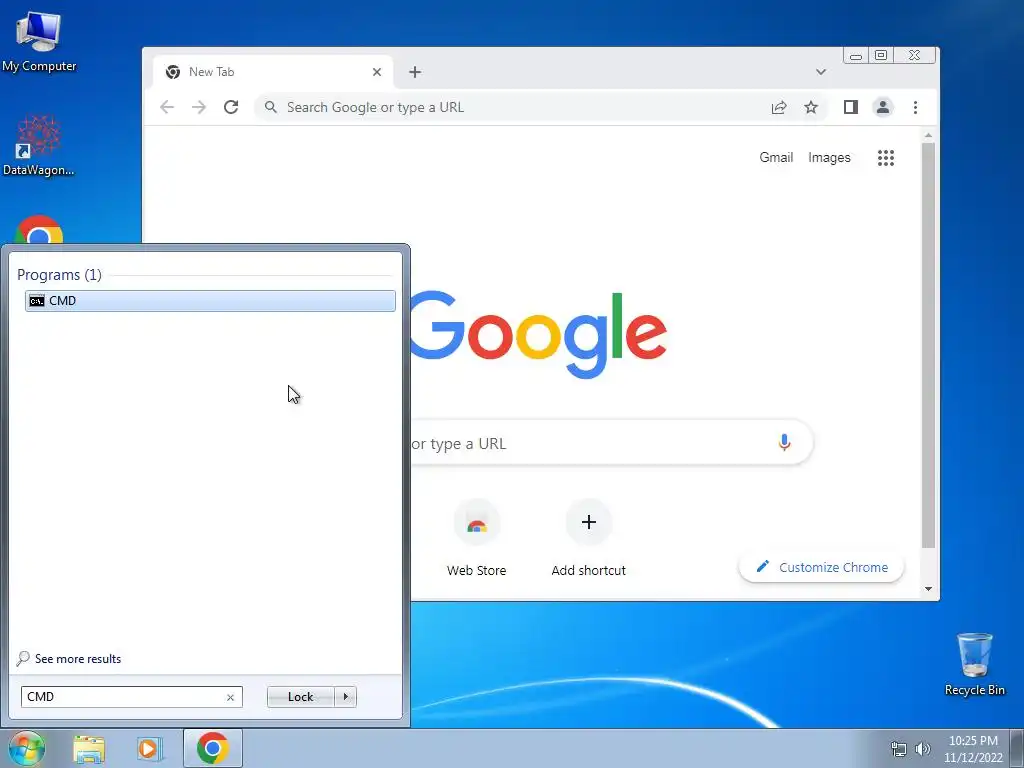Screen dimensions: 1024x768
Task: Click the Customize Chrome button
Action: 821,567
